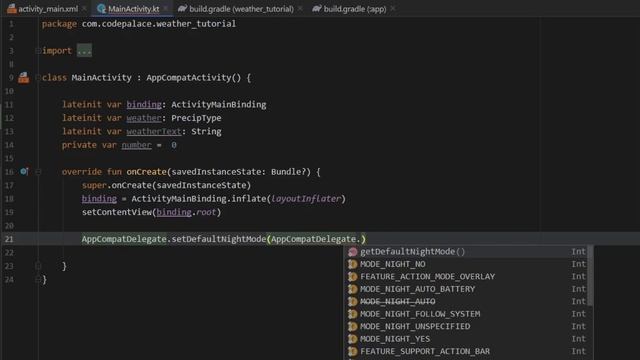Click the override gutter icon at line 16

coord(24,171)
